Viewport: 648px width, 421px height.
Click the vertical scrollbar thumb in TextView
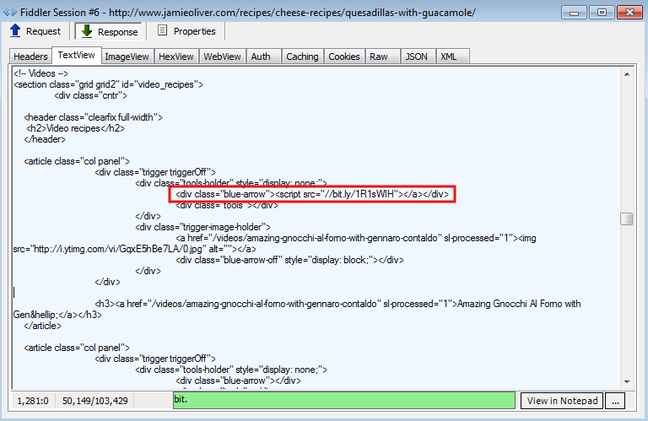(627, 219)
